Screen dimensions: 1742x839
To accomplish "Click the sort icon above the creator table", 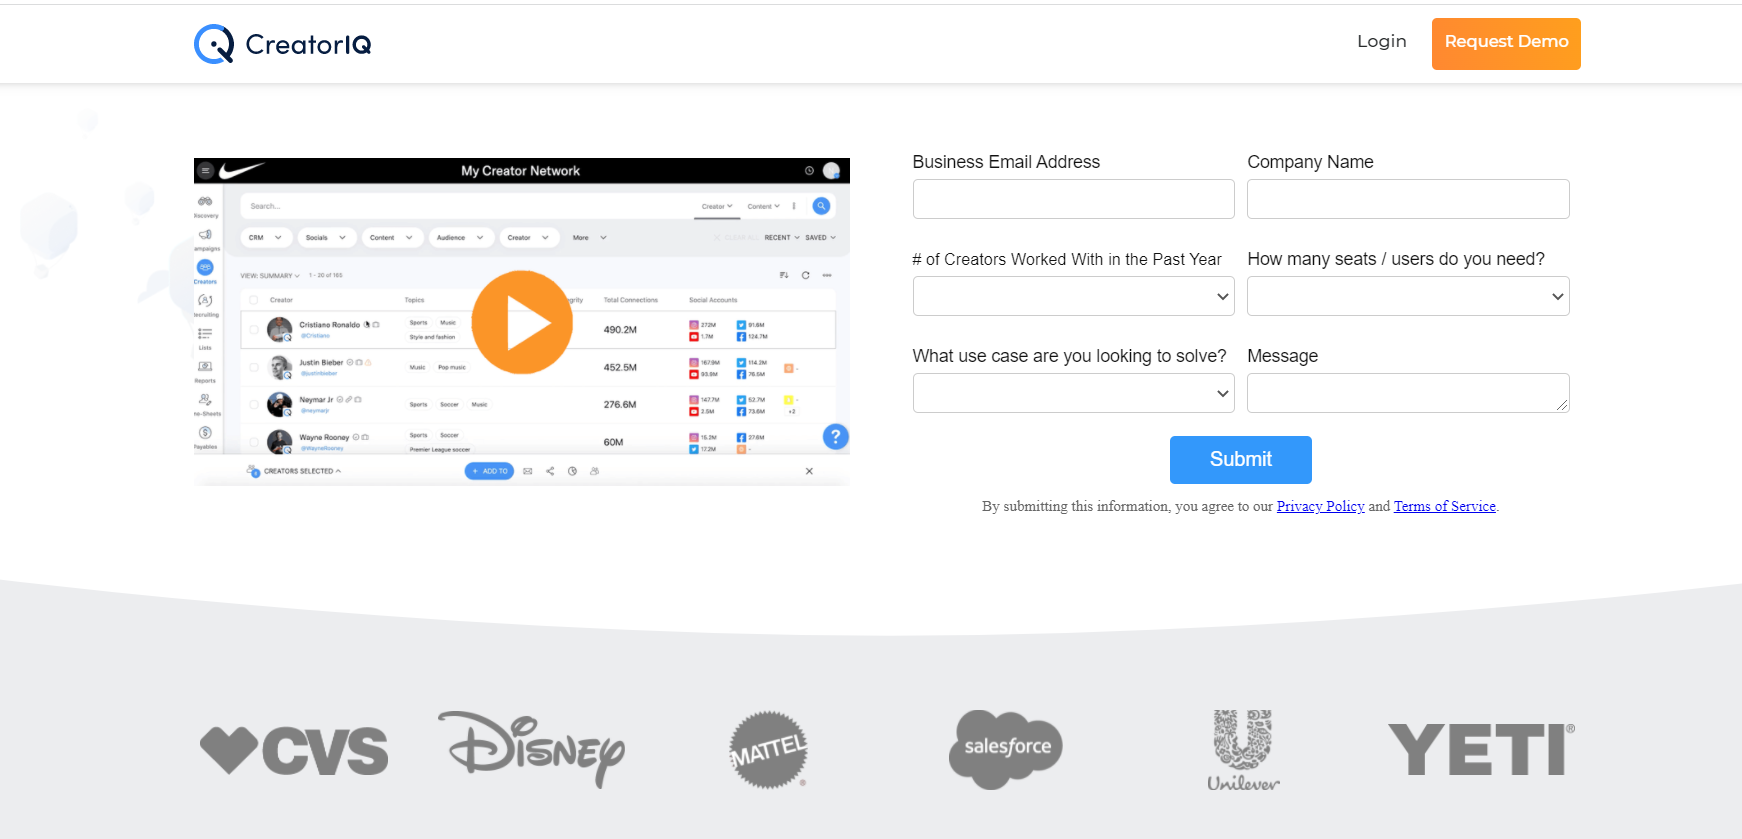I will [784, 275].
